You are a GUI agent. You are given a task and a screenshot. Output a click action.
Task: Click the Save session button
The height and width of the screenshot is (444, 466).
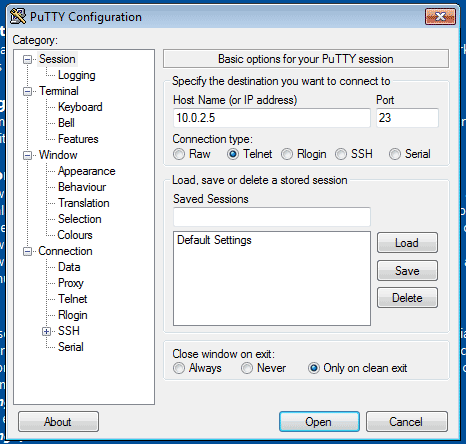click(407, 270)
